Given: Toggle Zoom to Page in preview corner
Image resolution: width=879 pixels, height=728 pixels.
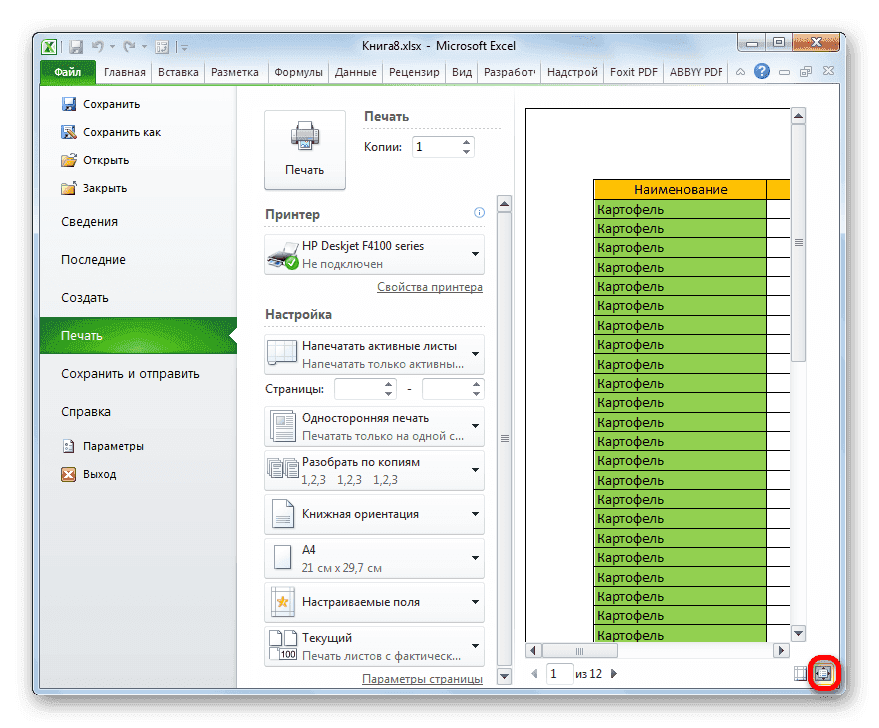Looking at the screenshot, I should (823, 673).
